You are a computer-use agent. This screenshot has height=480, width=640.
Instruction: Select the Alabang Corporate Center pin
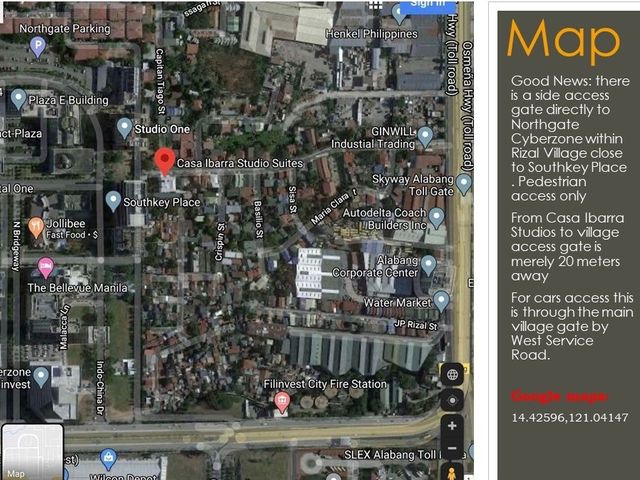(428, 266)
